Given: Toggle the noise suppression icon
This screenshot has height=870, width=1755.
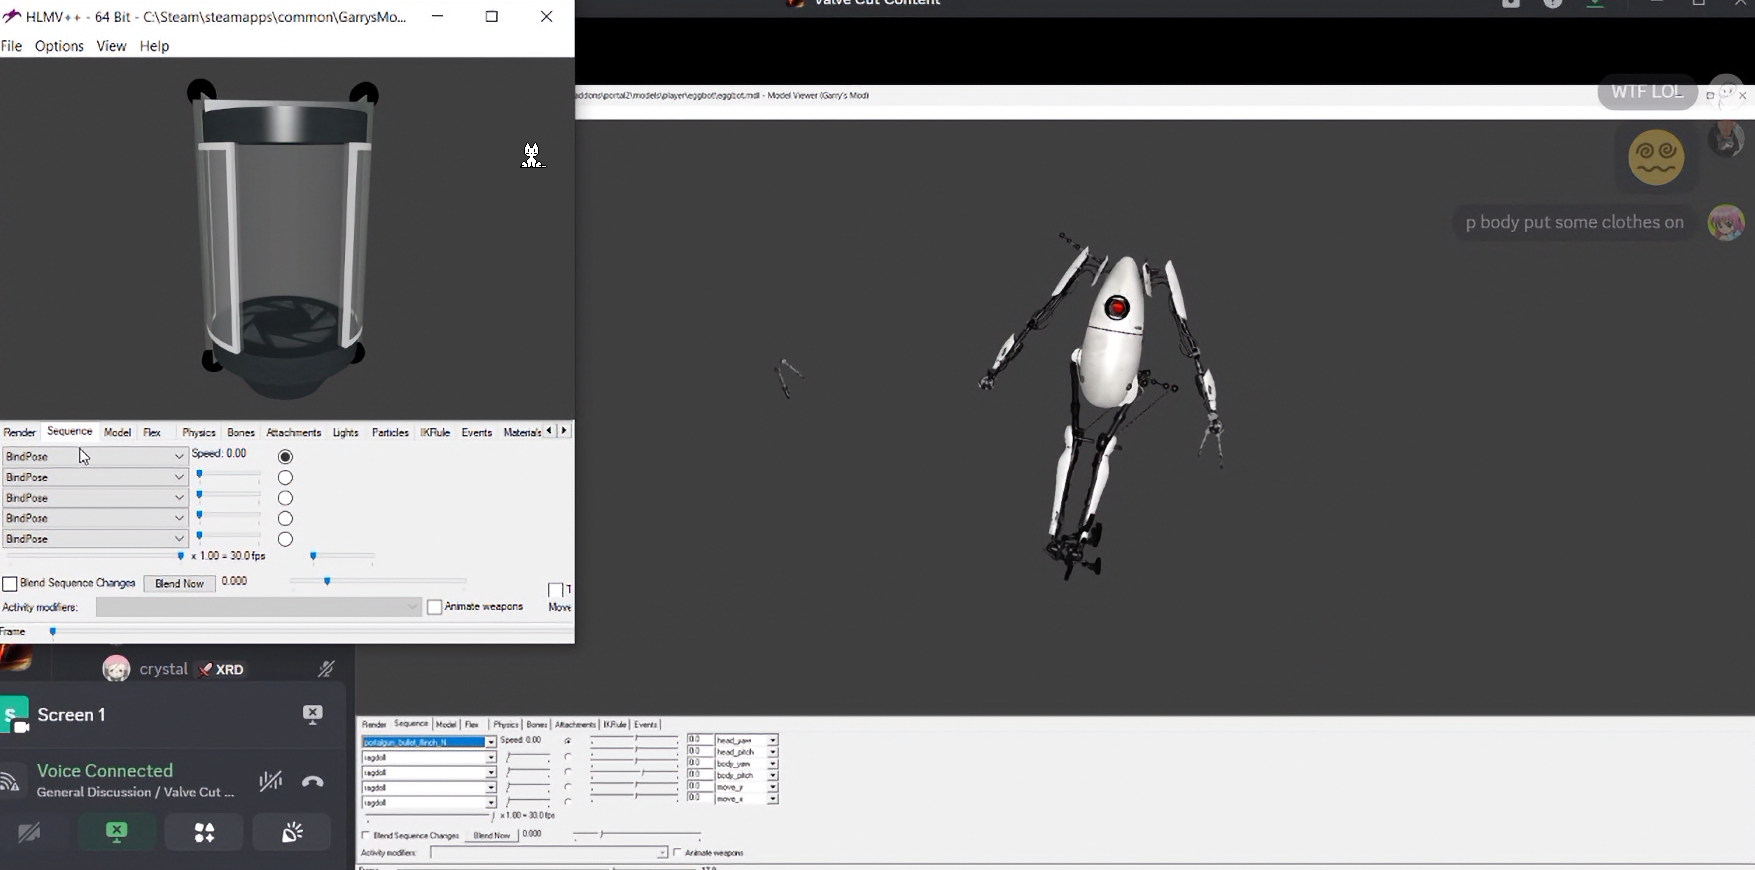Looking at the screenshot, I should point(270,781).
